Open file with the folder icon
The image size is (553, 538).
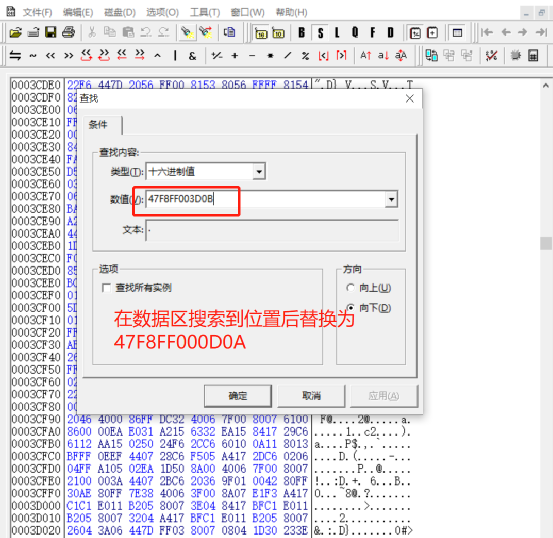tap(16, 33)
